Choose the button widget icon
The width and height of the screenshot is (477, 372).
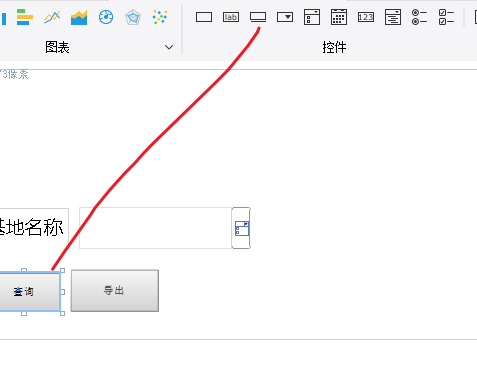coord(258,17)
